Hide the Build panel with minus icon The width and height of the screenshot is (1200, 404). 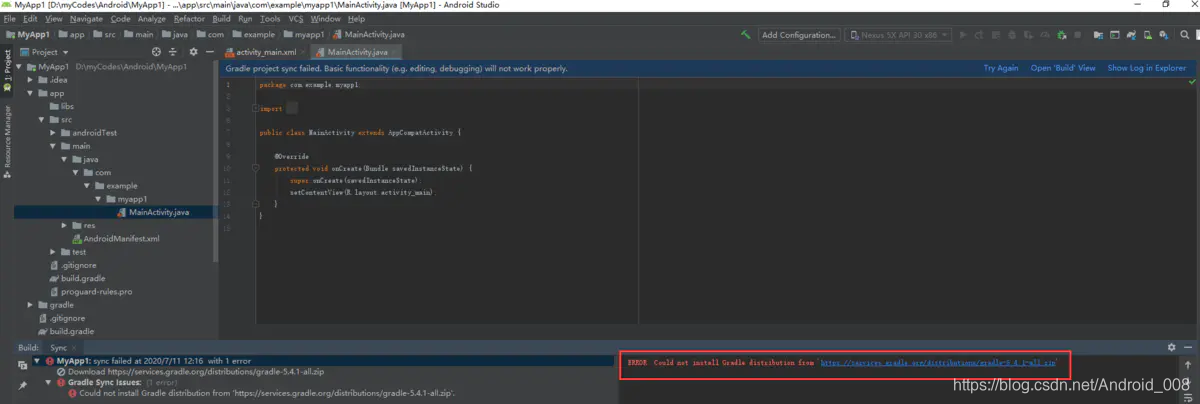pyautogui.click(x=1188, y=347)
